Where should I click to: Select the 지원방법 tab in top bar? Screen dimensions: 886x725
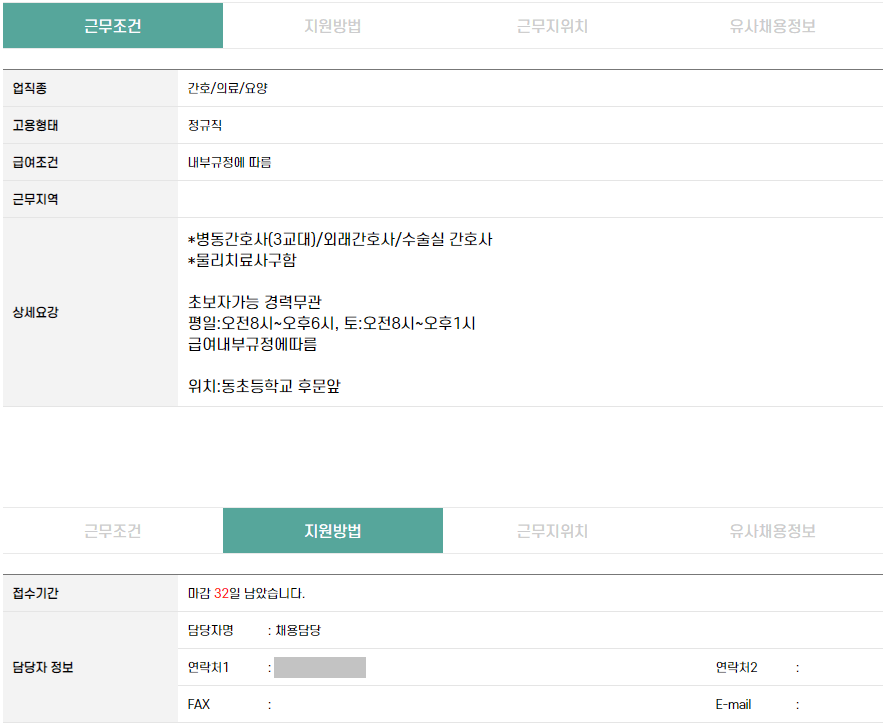point(333,26)
